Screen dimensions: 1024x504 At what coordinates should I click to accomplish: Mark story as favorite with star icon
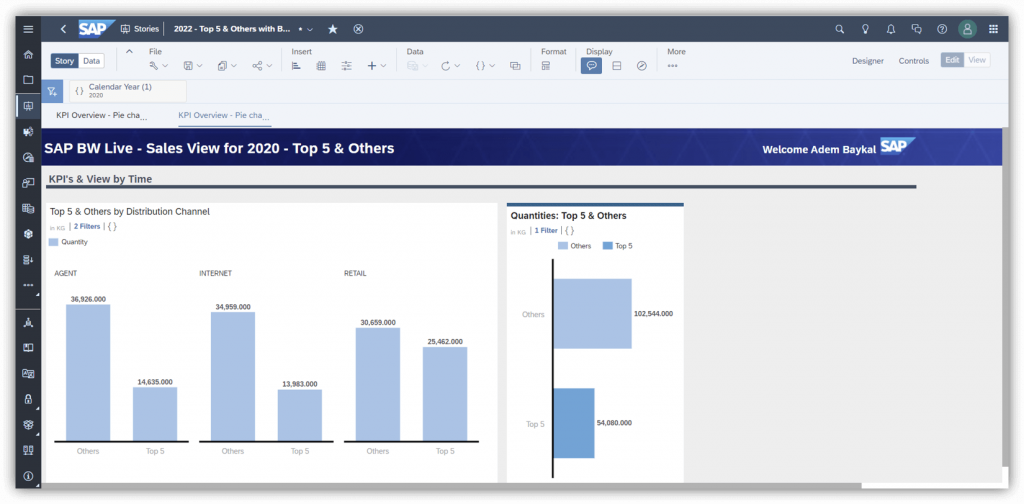click(332, 29)
